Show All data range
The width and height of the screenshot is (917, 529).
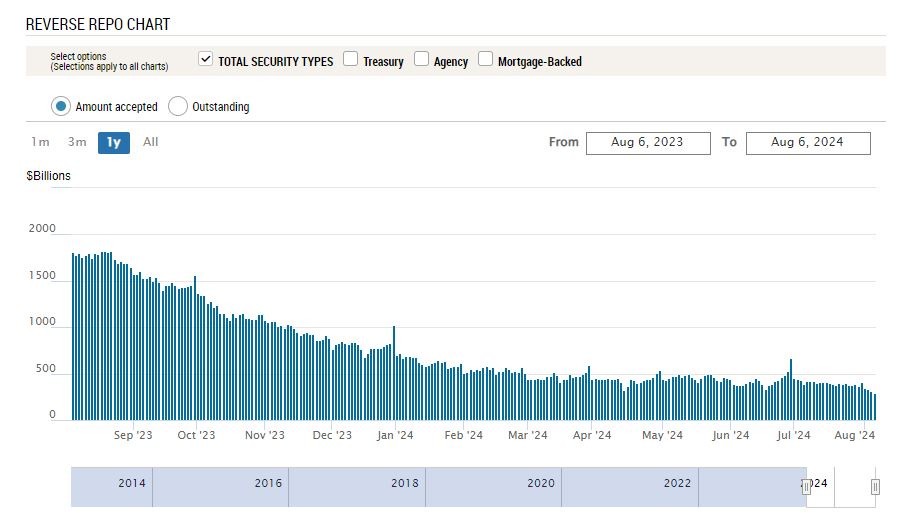[x=150, y=142]
